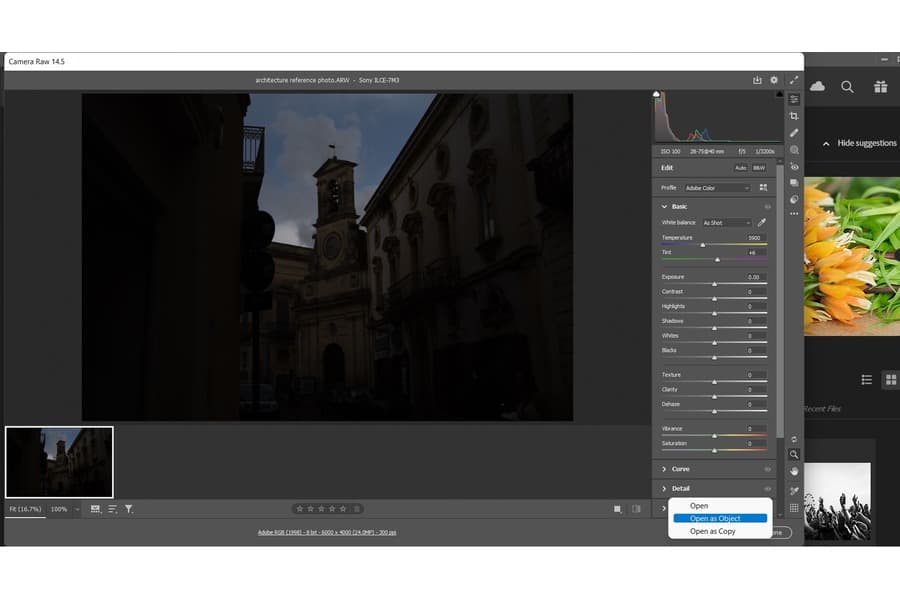900x600 pixels.
Task: Open the Snapshots panel icon
Action: pyautogui.click(x=794, y=183)
